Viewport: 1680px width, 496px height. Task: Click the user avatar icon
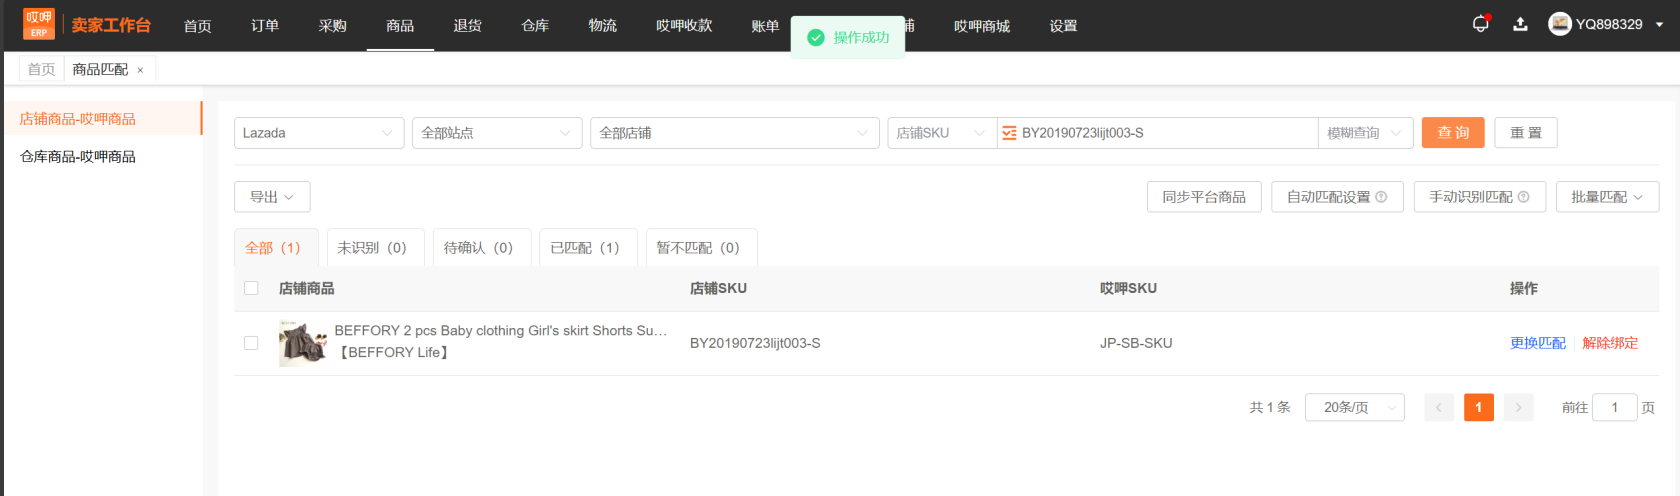[x=1559, y=24]
